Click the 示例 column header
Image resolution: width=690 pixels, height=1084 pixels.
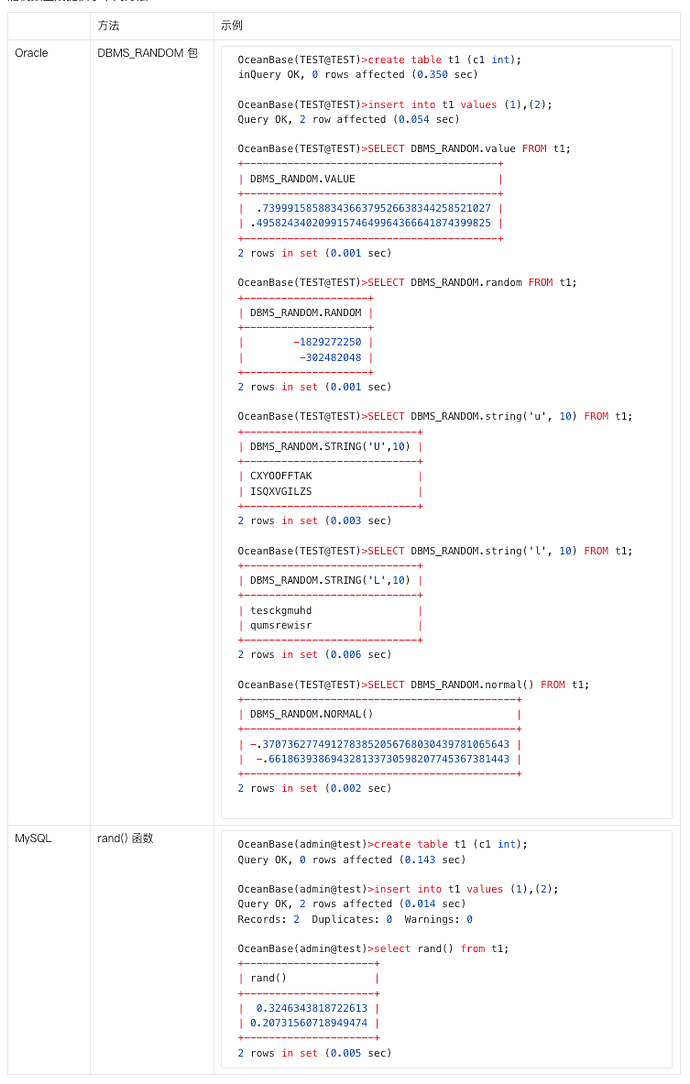click(x=232, y=26)
